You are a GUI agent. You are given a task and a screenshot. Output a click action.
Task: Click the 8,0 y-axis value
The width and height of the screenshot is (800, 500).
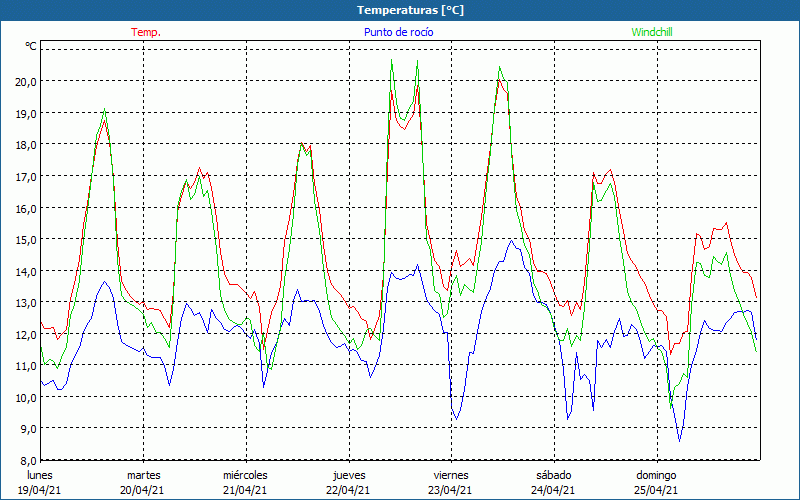tap(28, 461)
